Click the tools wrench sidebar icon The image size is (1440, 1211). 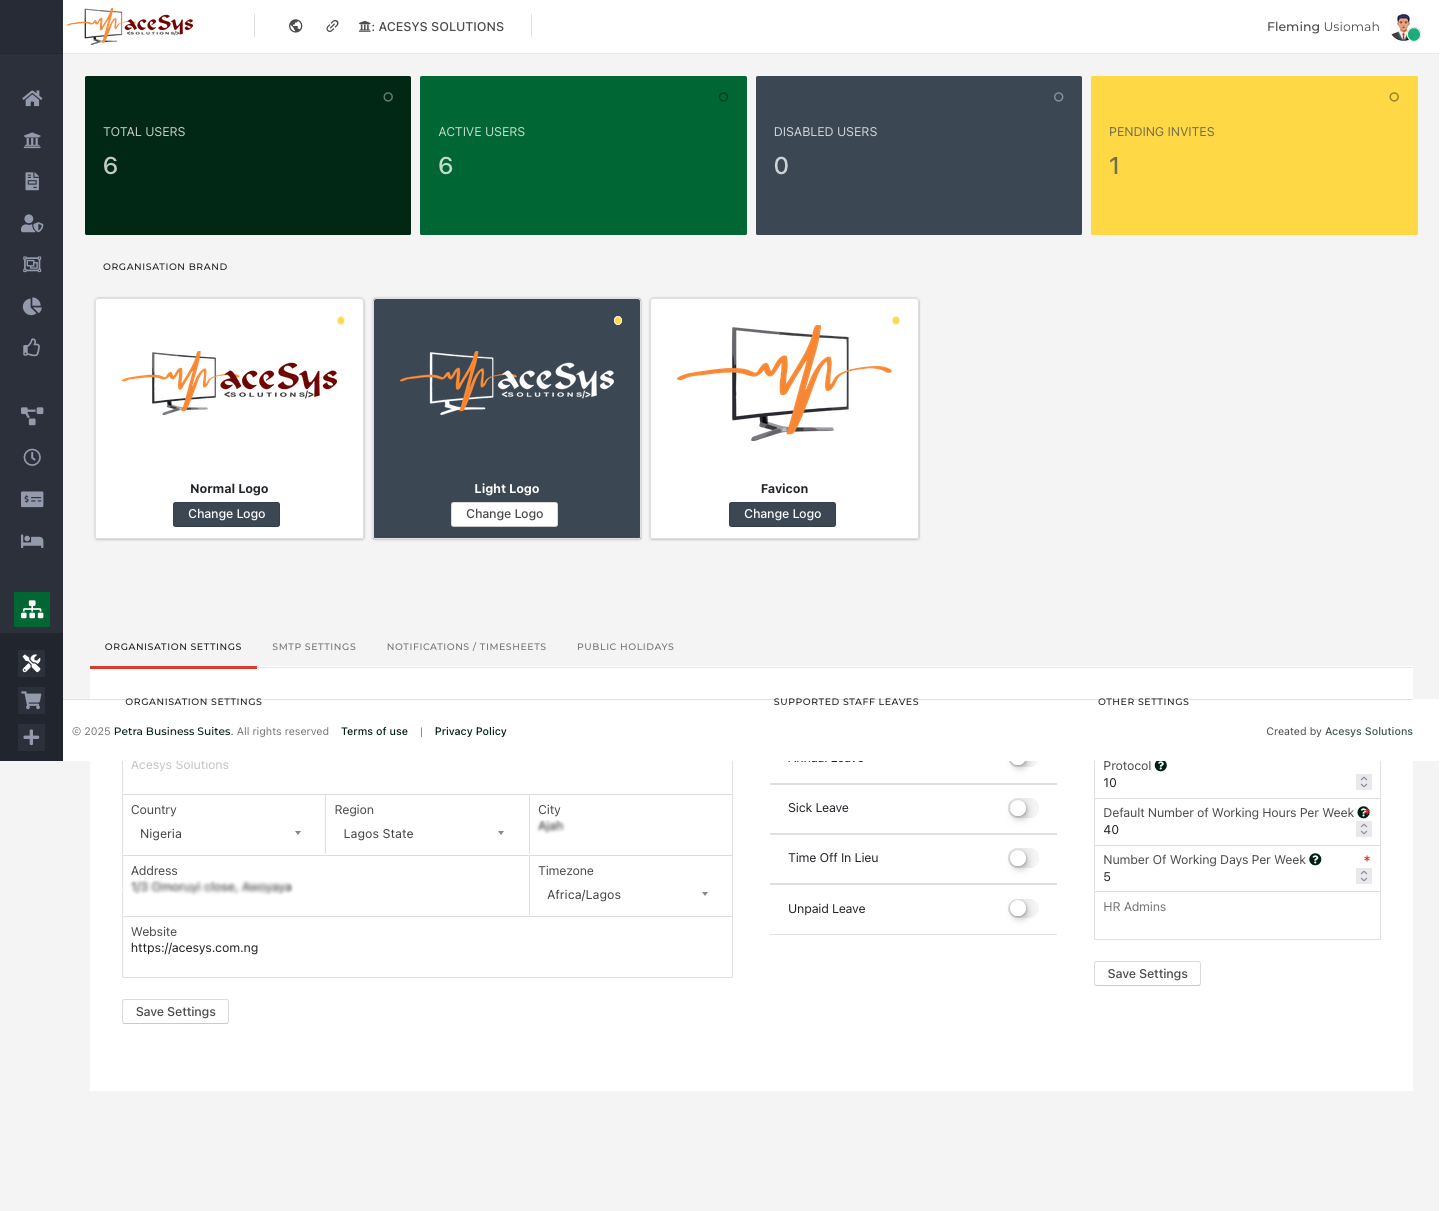[32, 663]
